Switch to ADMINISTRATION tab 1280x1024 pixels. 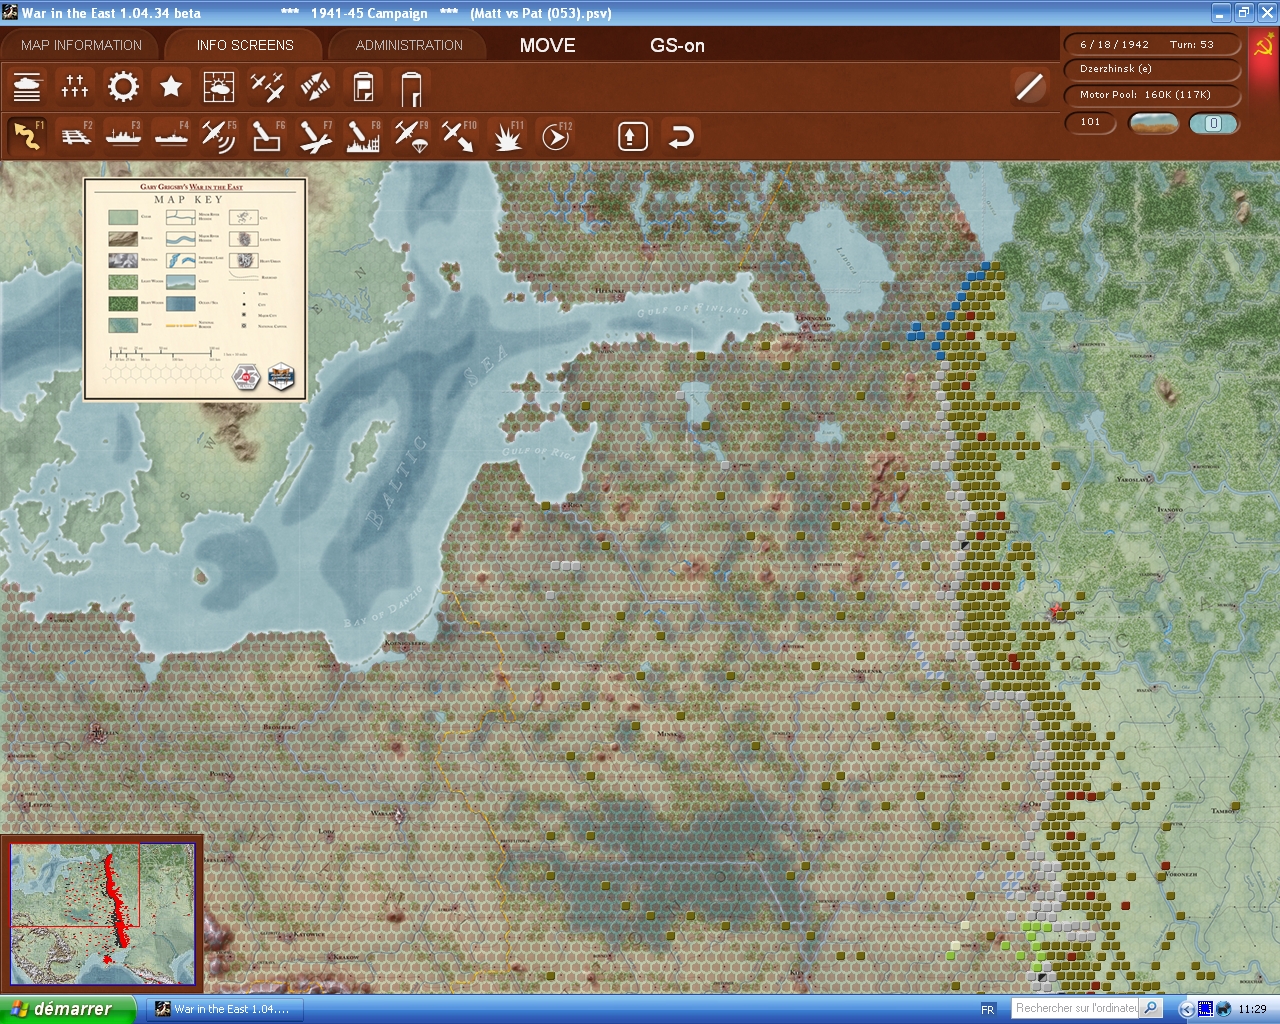(x=409, y=45)
